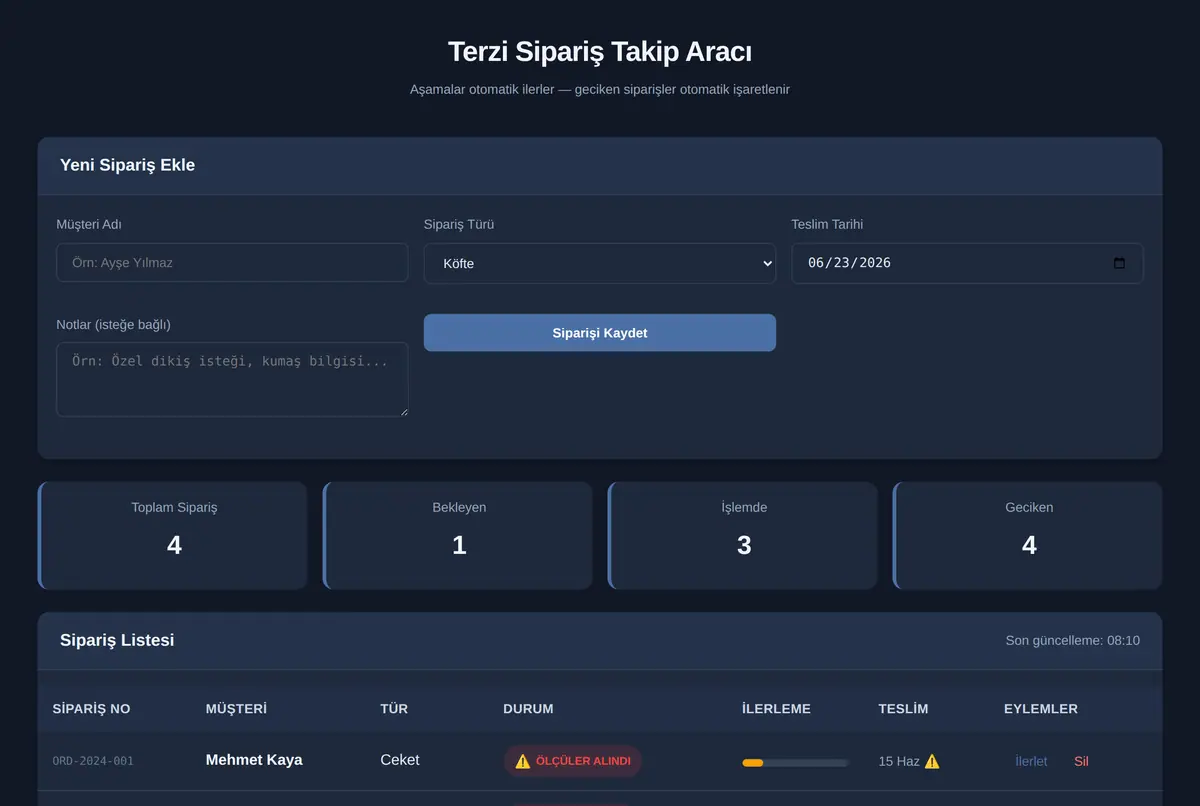Click the 15 Haz delivery date
This screenshot has width=1200, height=806.
click(899, 761)
